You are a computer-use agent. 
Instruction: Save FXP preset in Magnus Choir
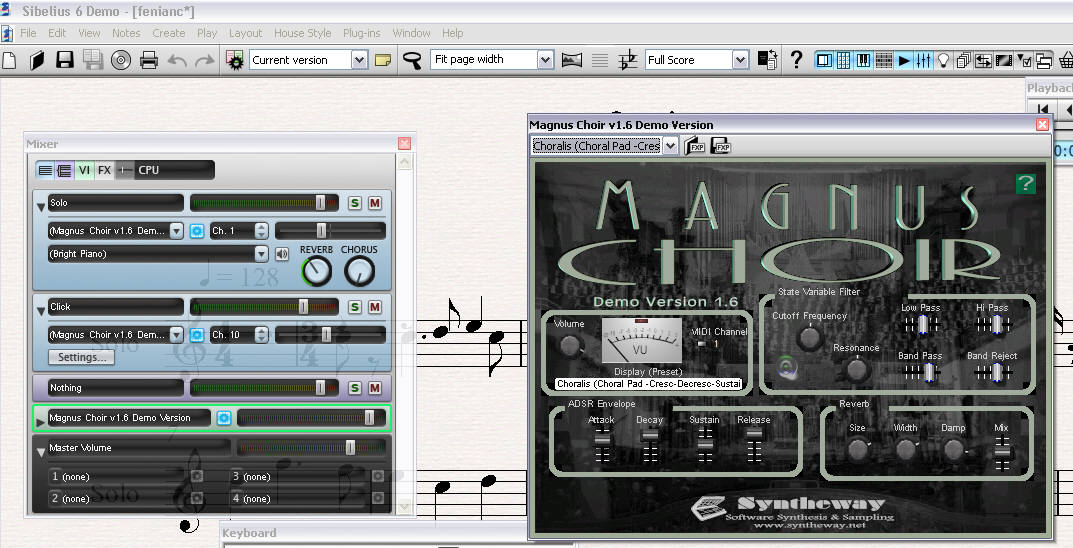pos(721,146)
